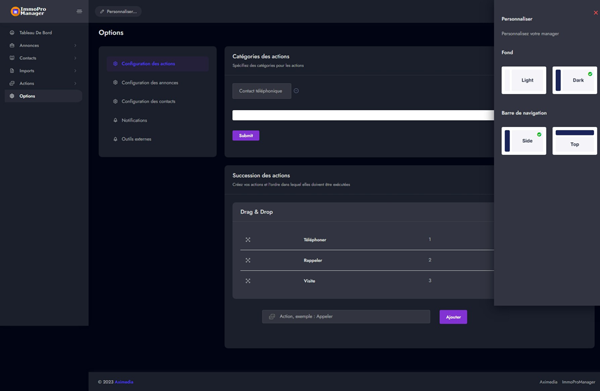Click gear icon for Configuration des actions

point(115,64)
